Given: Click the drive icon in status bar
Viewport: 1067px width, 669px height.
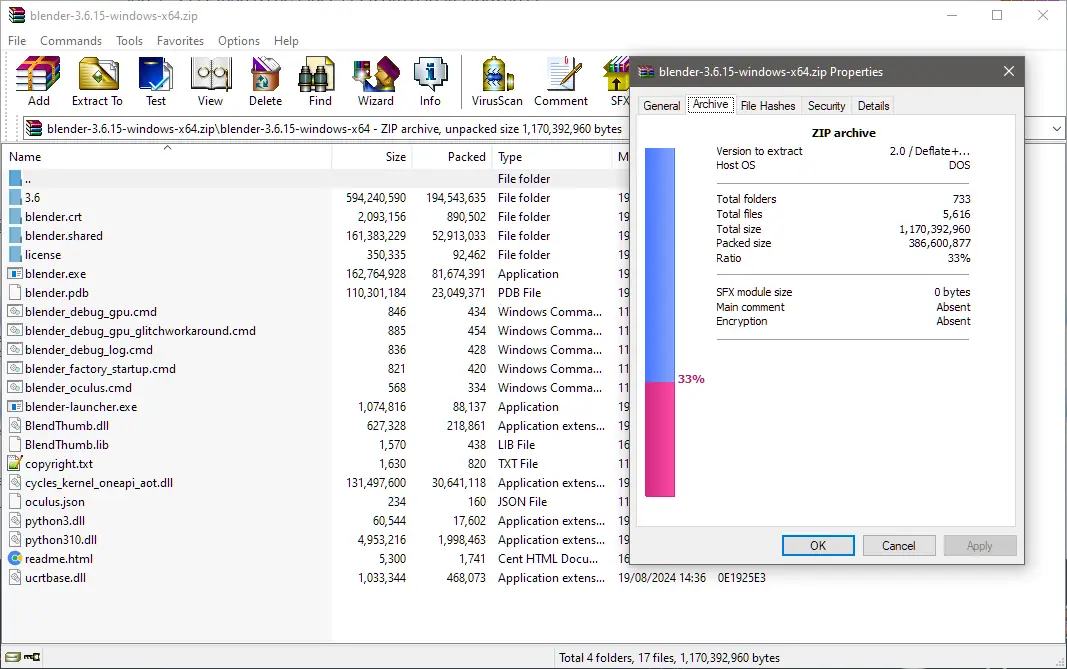Looking at the screenshot, I should 13,657.
